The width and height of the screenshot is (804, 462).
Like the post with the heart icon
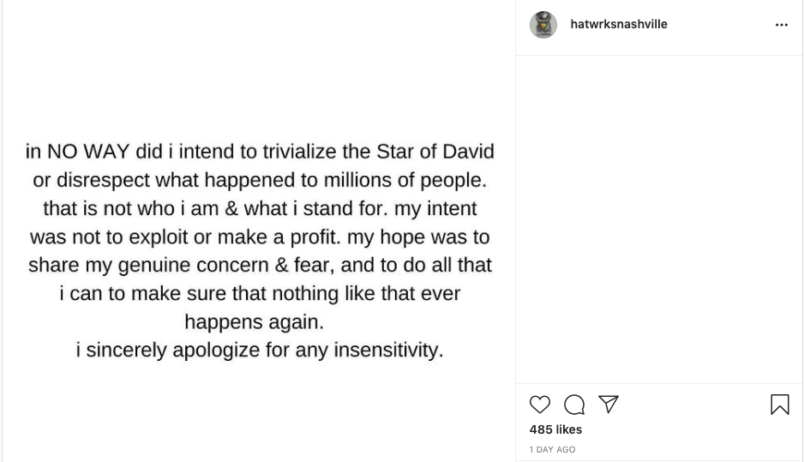[x=540, y=404]
